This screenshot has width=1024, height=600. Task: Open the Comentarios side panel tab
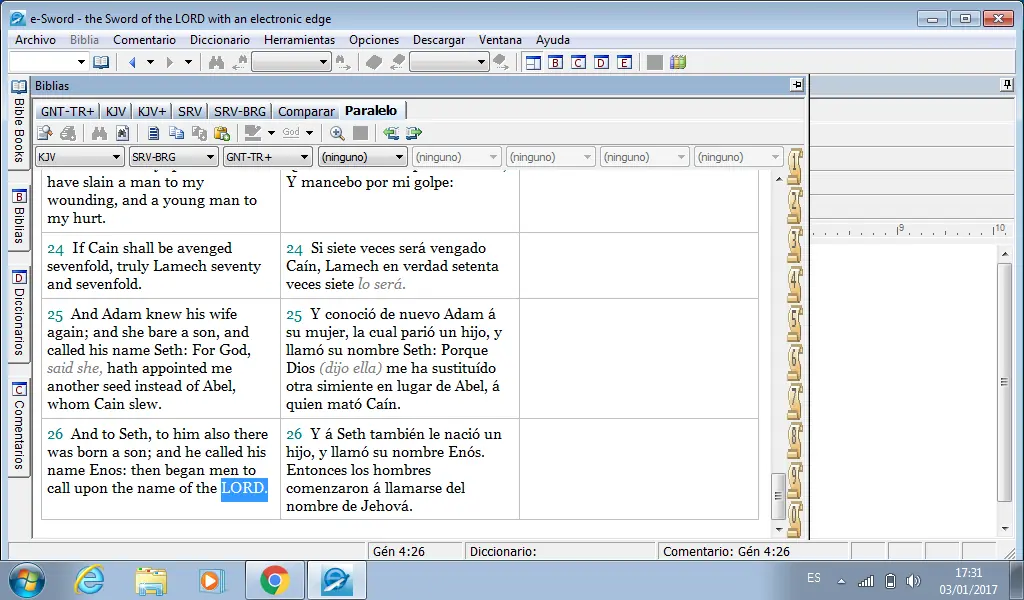(x=19, y=427)
